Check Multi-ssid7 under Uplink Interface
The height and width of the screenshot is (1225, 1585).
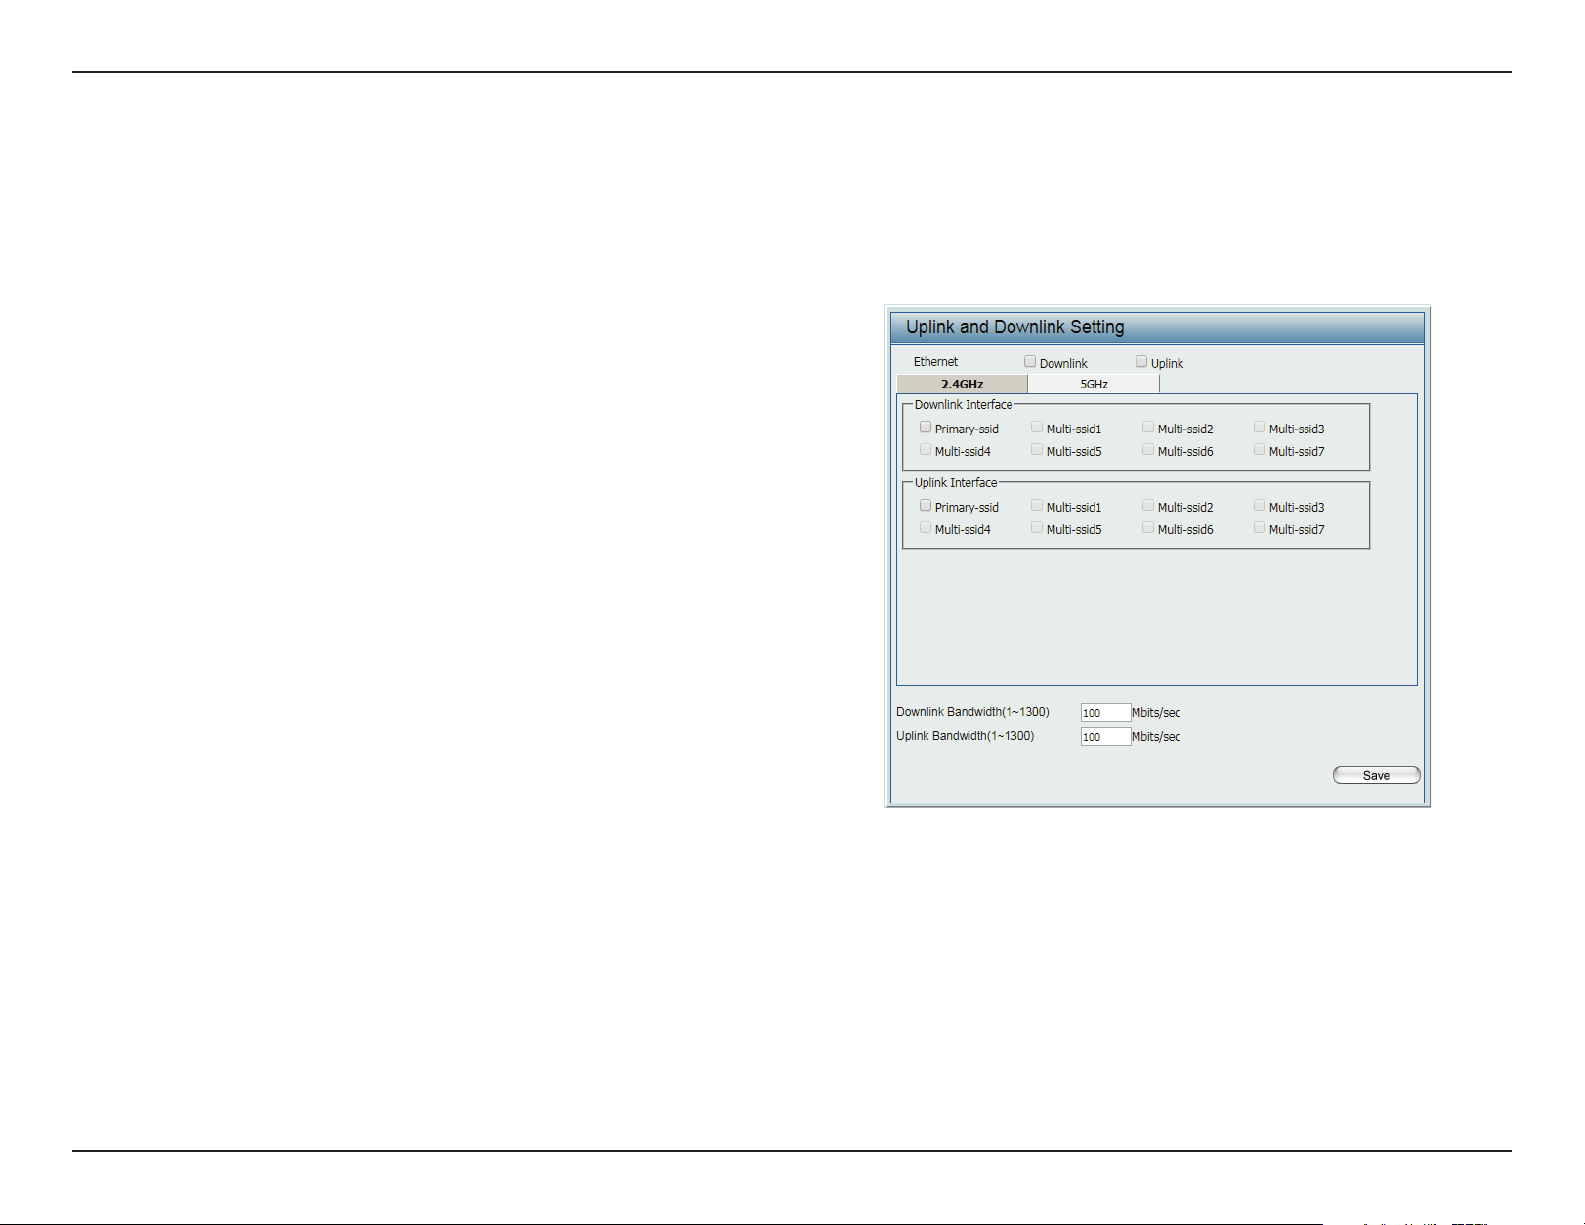[x=1260, y=528]
